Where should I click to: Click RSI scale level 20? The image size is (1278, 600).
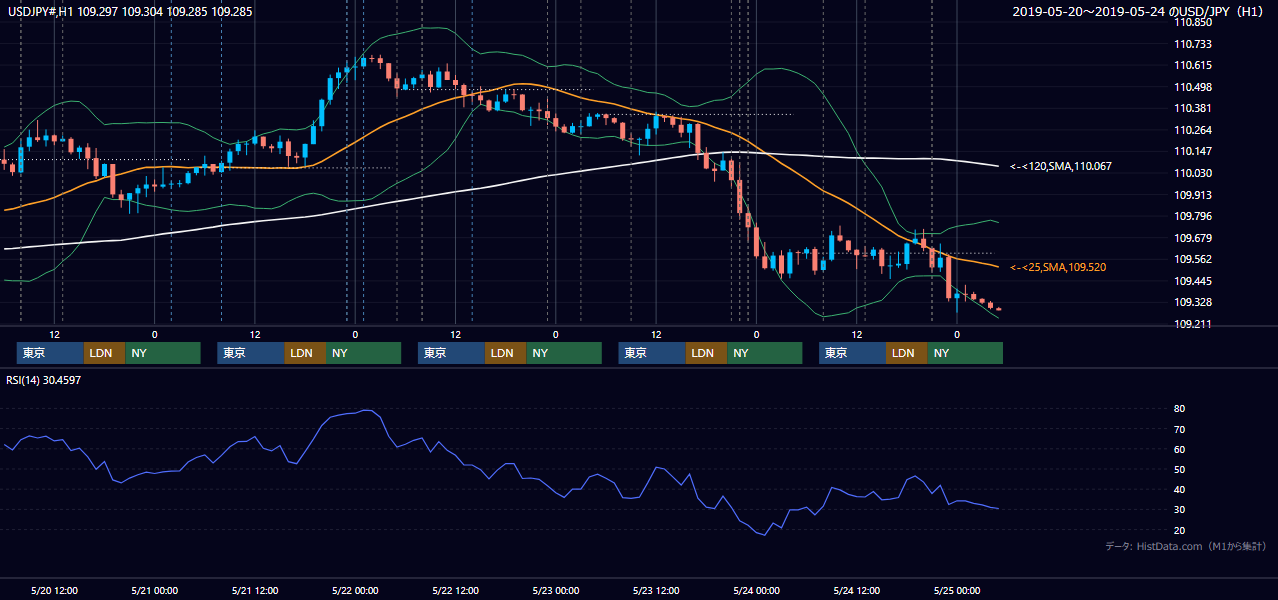1180,530
